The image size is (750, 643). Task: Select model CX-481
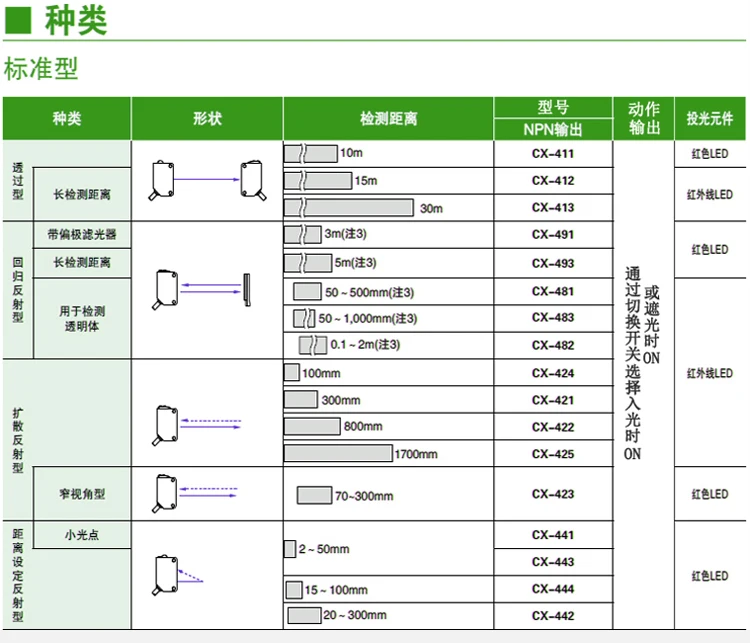tap(552, 291)
